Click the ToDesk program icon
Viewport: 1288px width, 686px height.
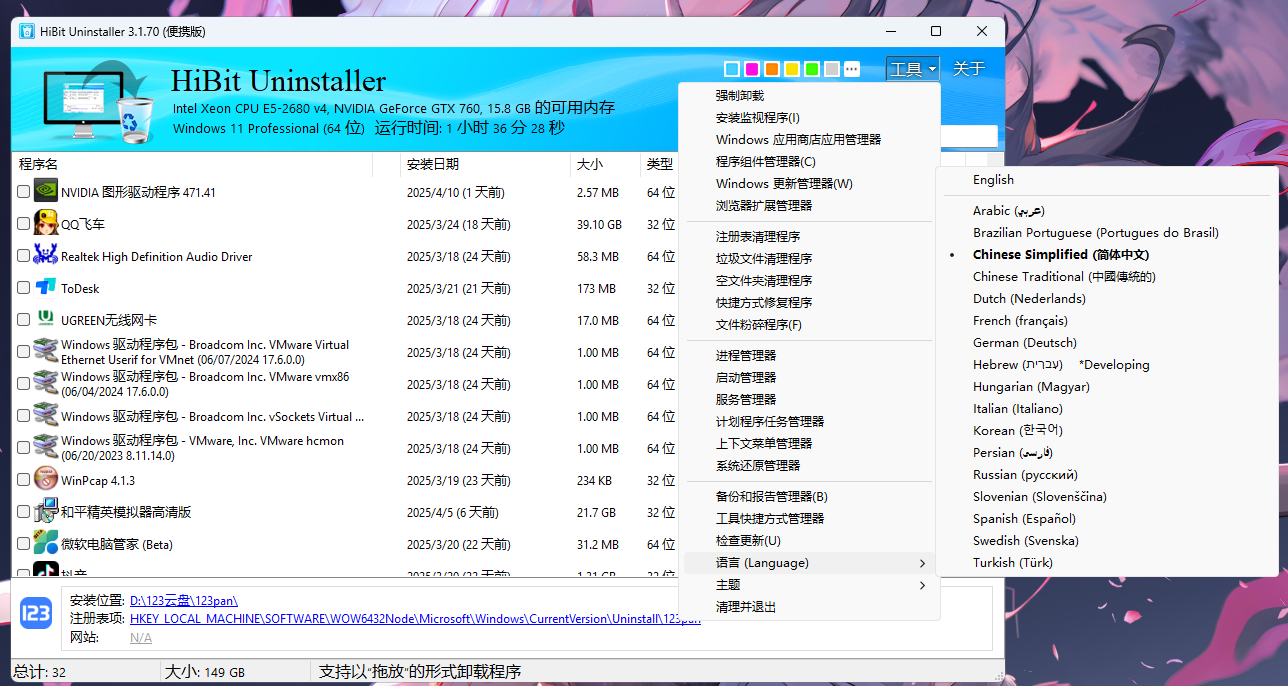tap(46, 288)
